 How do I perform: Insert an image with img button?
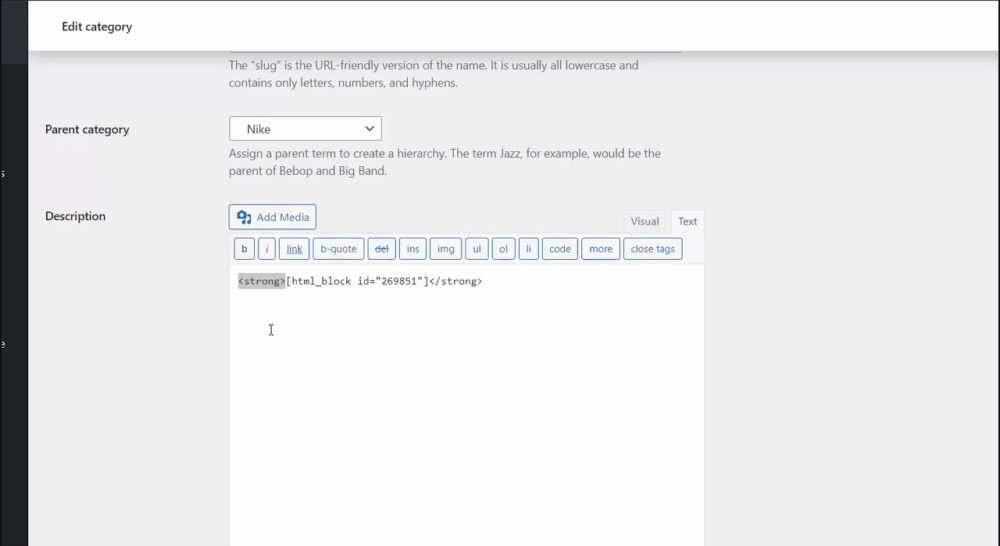pyautogui.click(x=446, y=249)
